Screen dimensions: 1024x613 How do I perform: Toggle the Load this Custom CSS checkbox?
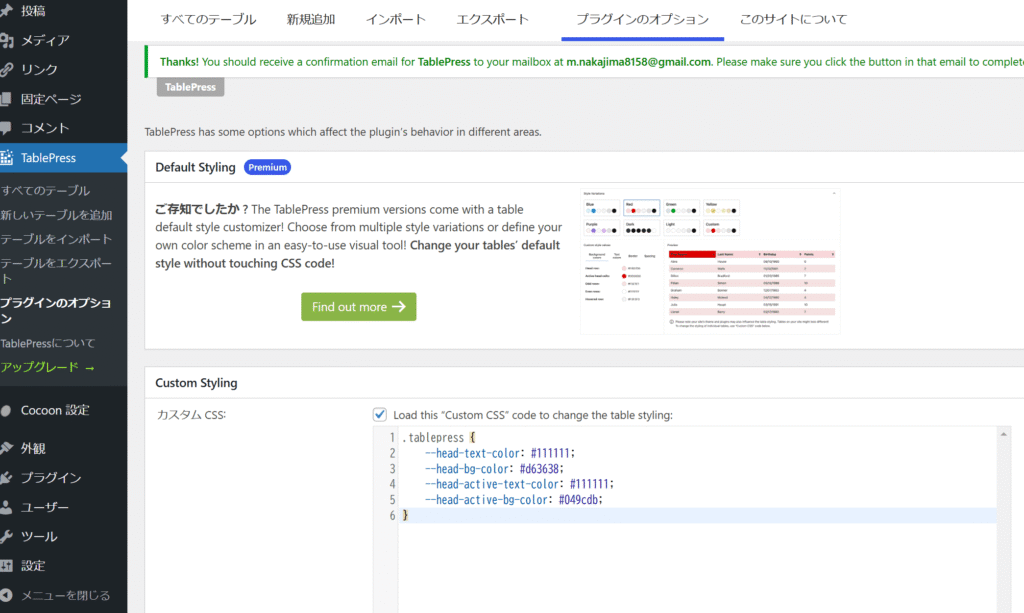[379, 415]
